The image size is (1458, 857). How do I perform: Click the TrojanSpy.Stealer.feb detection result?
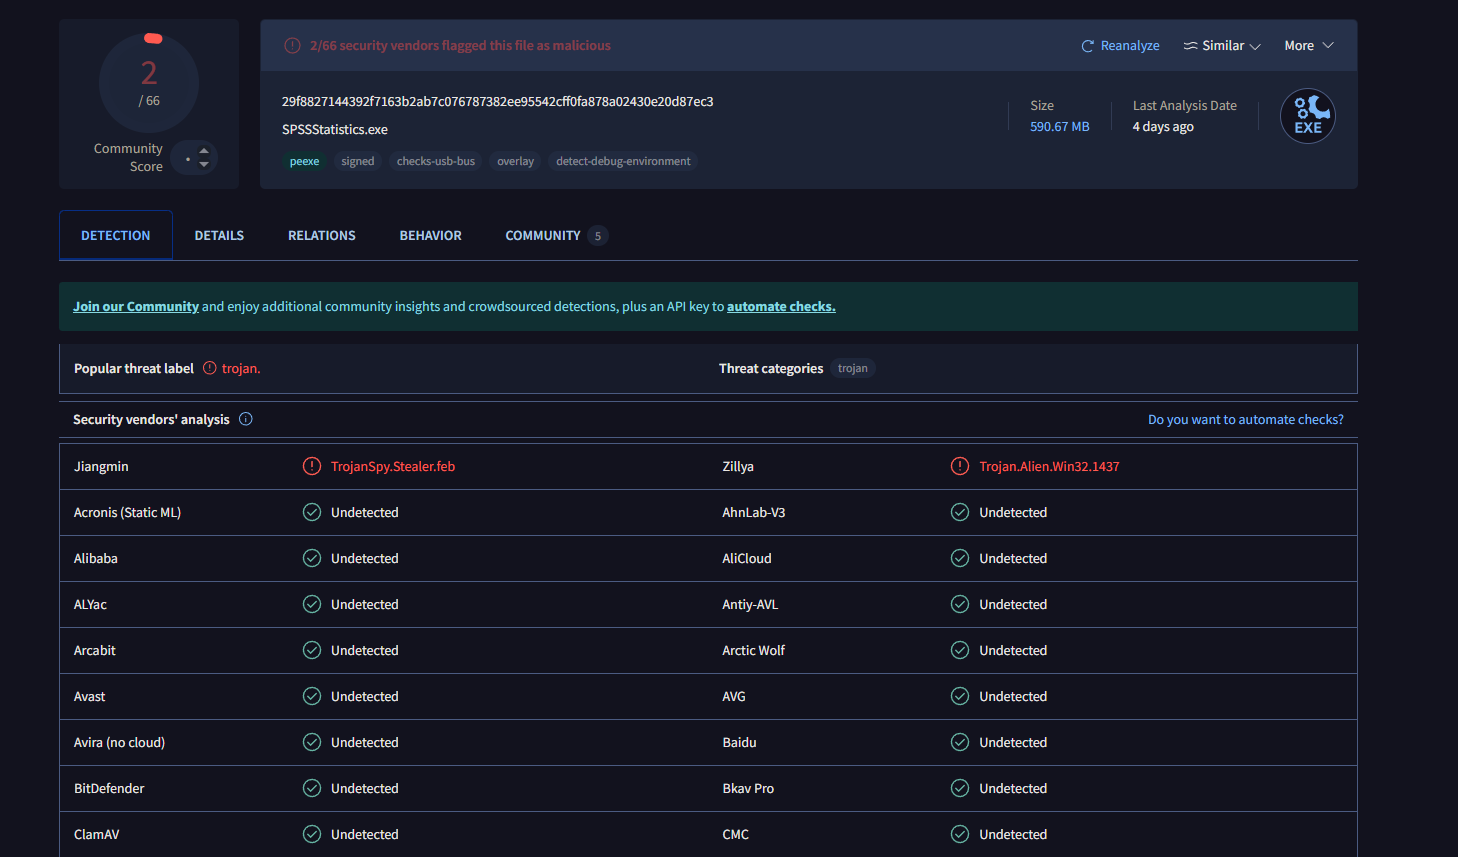393,466
